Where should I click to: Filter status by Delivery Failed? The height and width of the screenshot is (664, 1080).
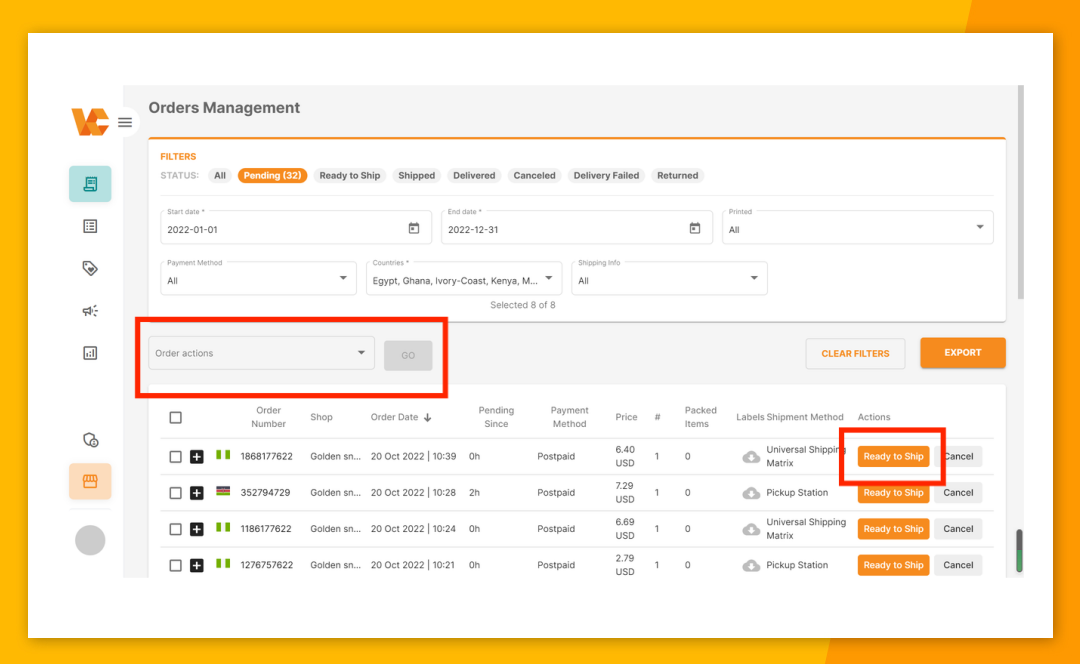606,176
